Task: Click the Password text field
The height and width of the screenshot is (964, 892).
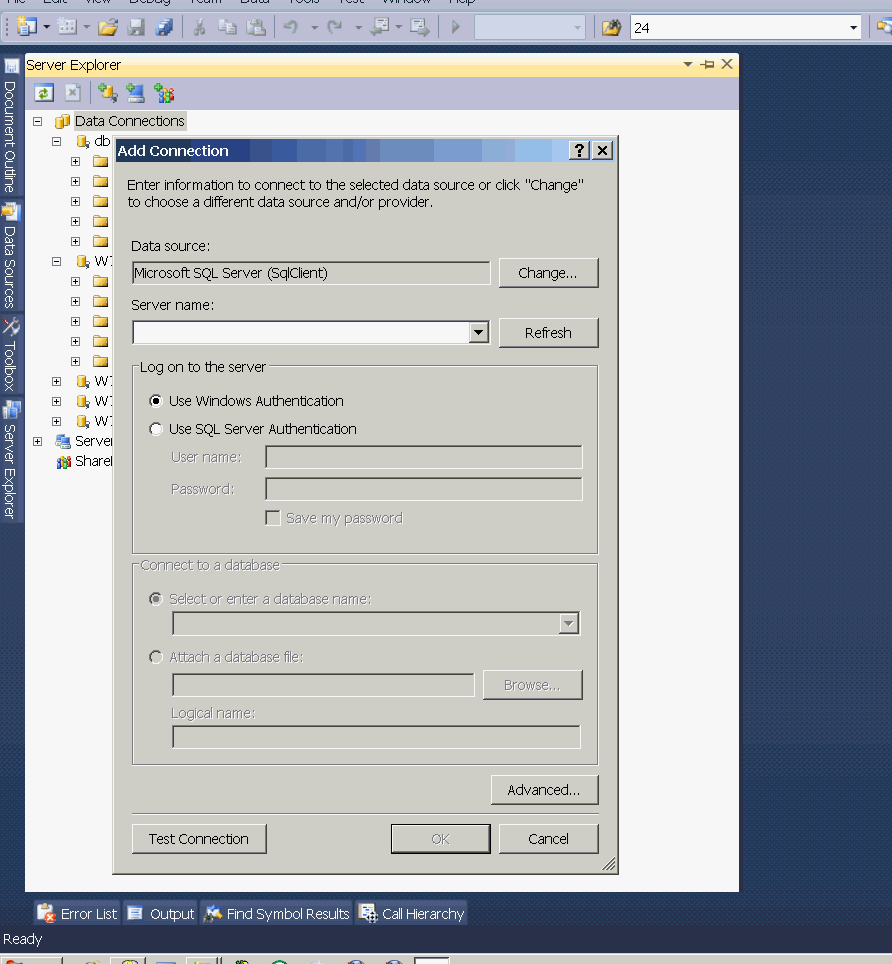Action: pos(424,489)
